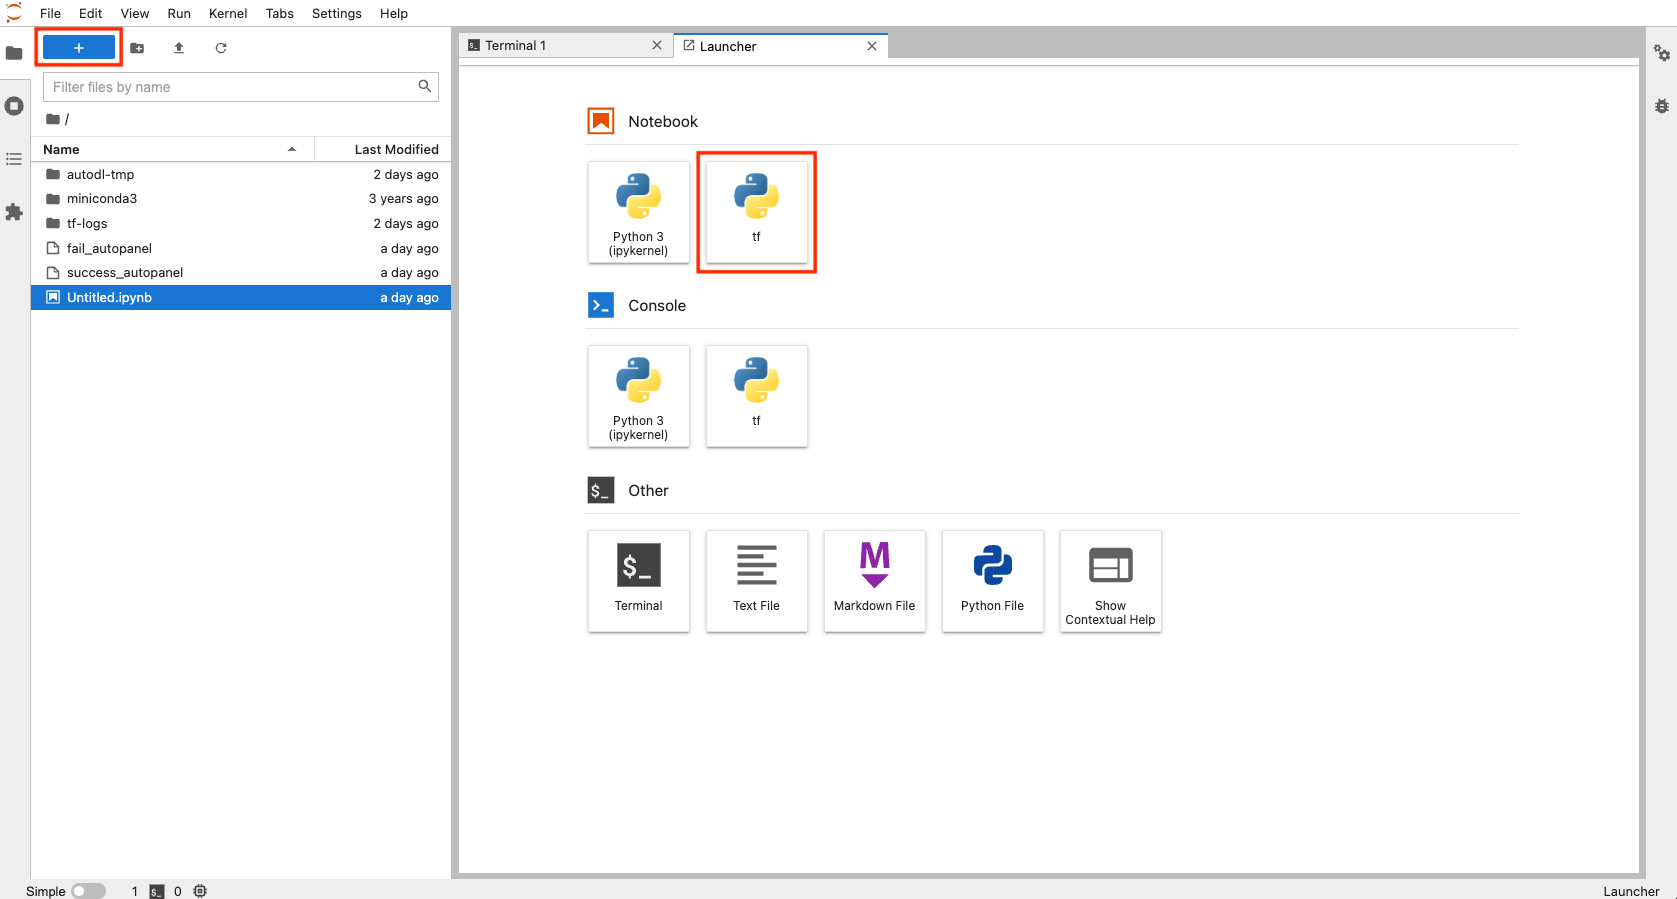Toggle Simple mode switch in status bar
The image size is (1677, 899).
tap(88, 891)
